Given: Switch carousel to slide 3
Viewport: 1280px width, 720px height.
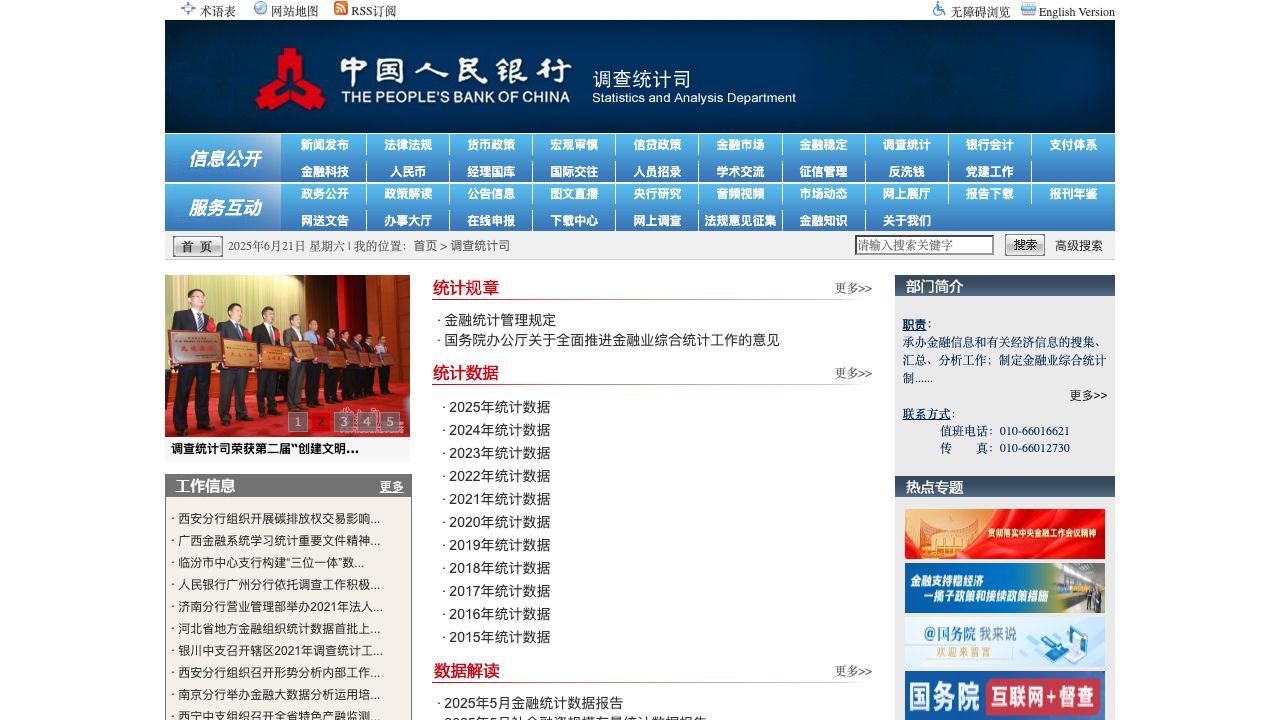Looking at the screenshot, I should pos(344,422).
